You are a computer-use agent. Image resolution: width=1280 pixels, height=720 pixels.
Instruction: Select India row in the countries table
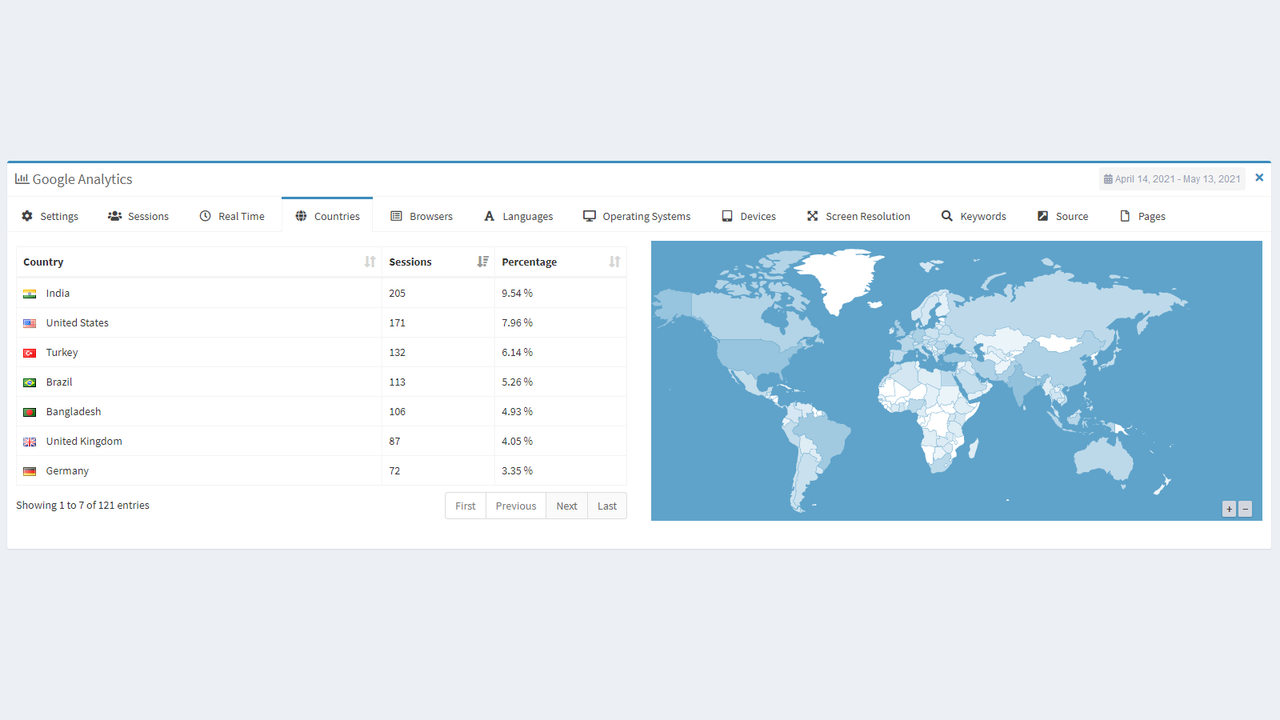[57, 292]
